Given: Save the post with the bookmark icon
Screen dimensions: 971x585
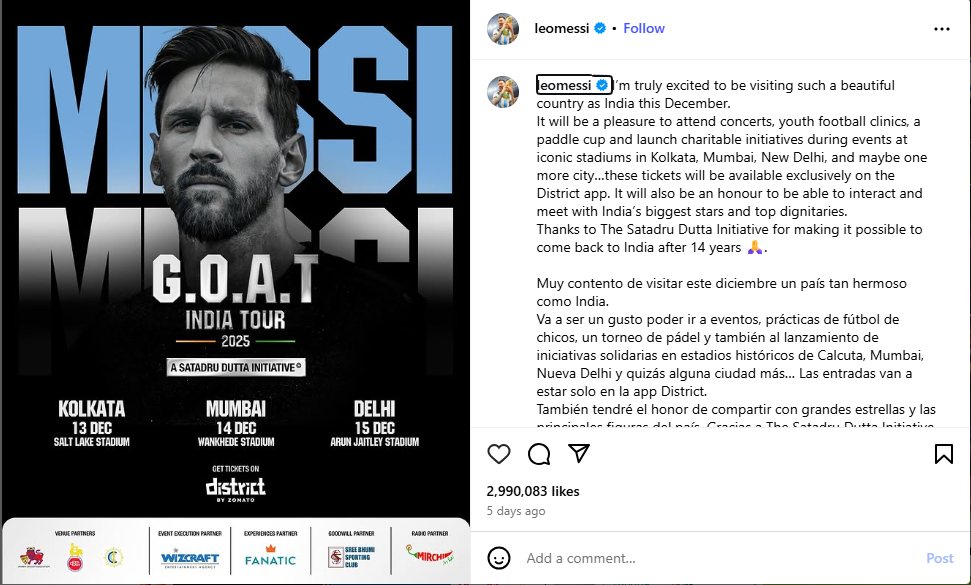Looking at the screenshot, I should point(943,454).
